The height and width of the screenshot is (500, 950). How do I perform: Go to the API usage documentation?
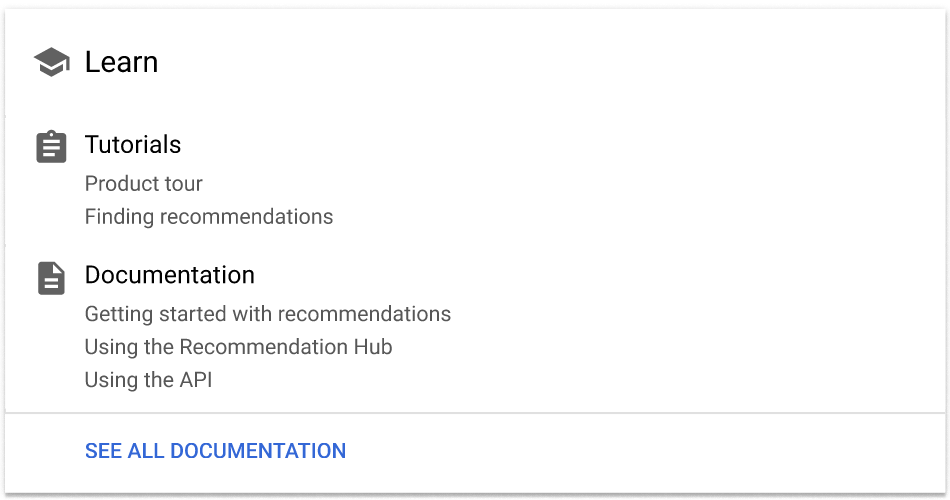tap(148, 380)
